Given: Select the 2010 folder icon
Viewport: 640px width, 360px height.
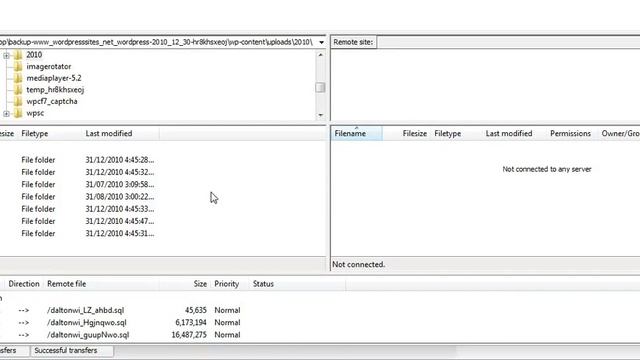Looking at the screenshot, I should 18,55.
